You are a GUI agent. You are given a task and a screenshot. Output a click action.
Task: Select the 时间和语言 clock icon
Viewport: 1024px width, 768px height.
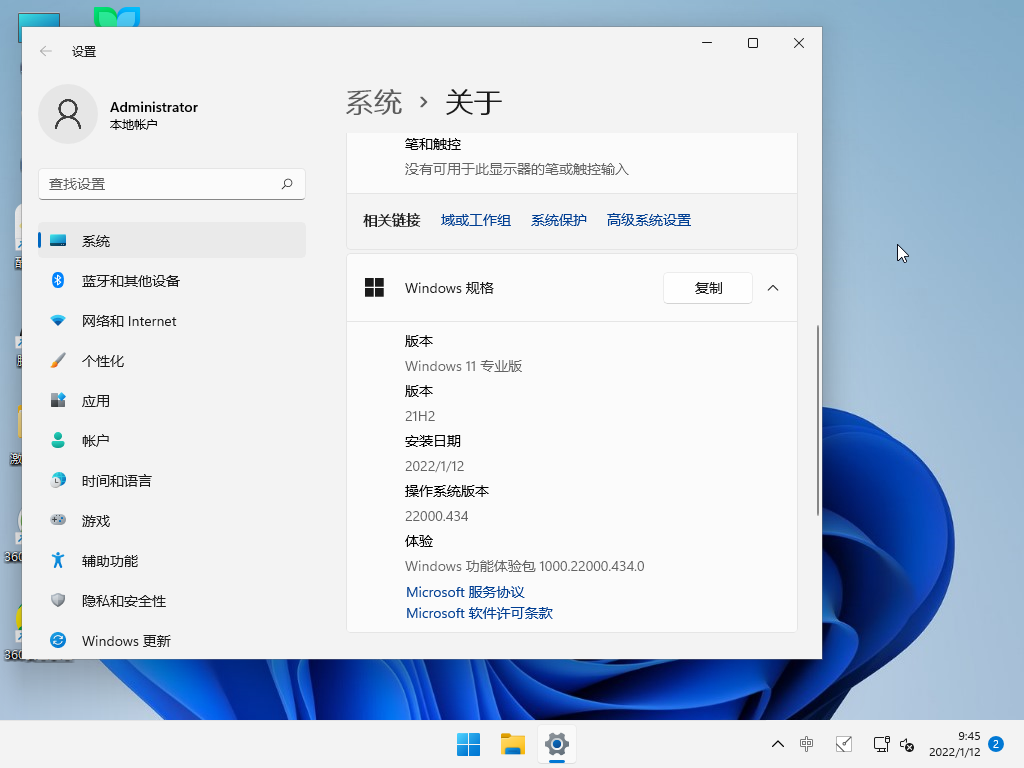(58, 480)
